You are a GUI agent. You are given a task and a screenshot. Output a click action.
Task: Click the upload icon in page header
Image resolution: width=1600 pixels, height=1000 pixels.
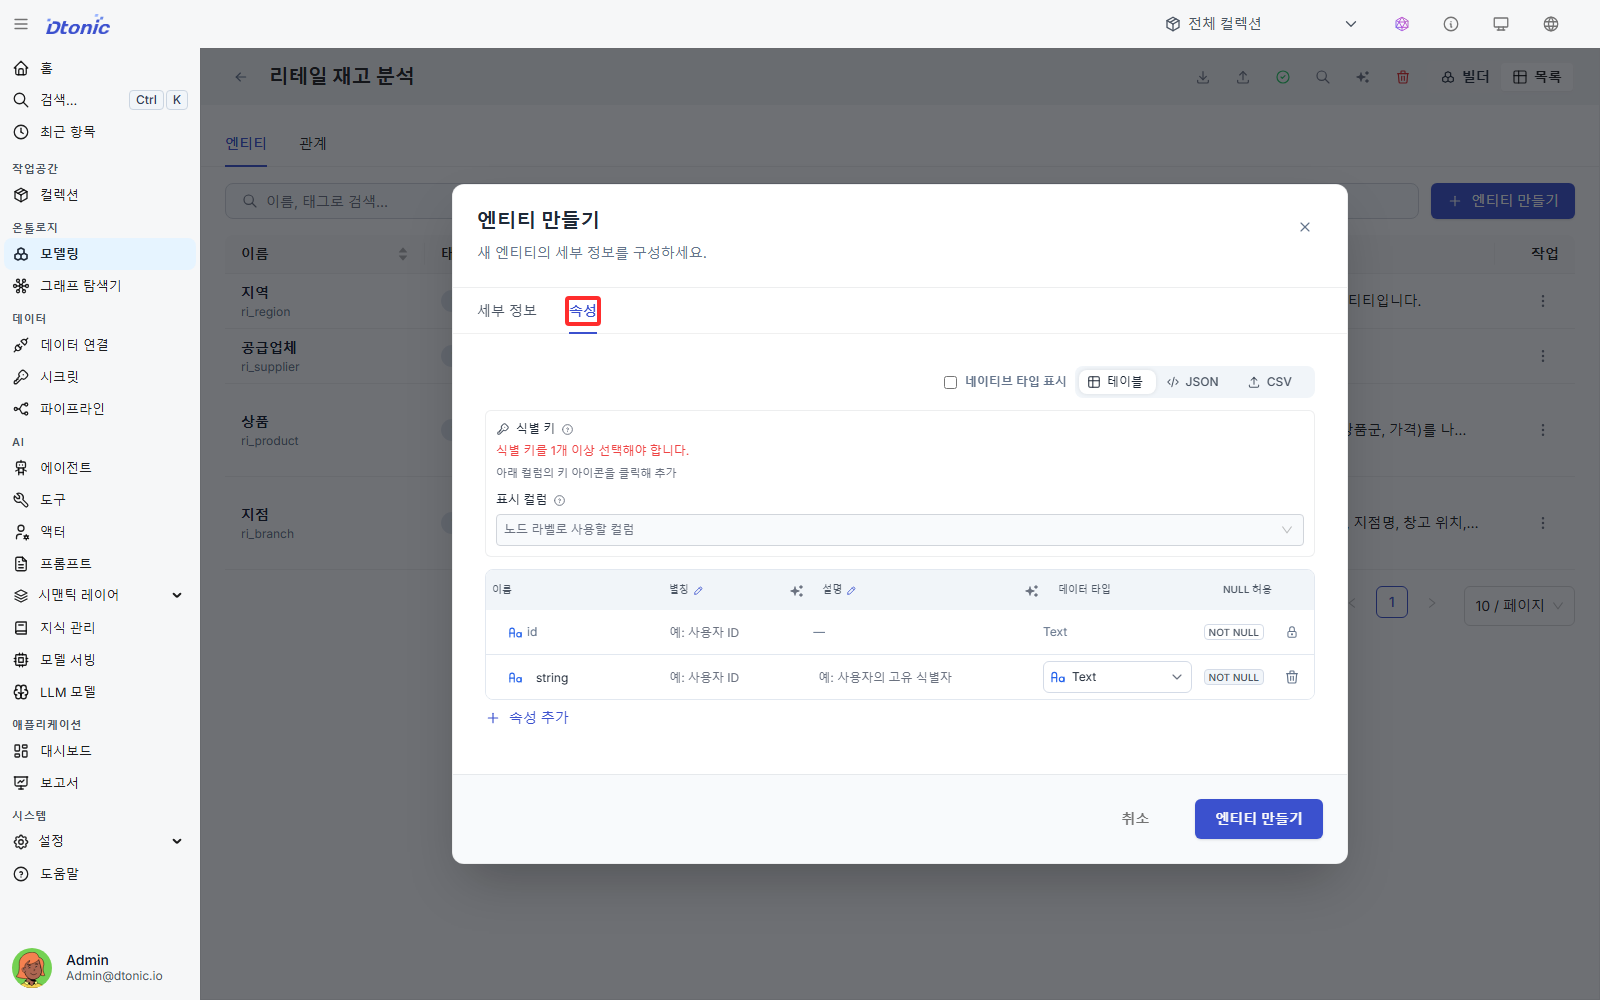point(1243,77)
